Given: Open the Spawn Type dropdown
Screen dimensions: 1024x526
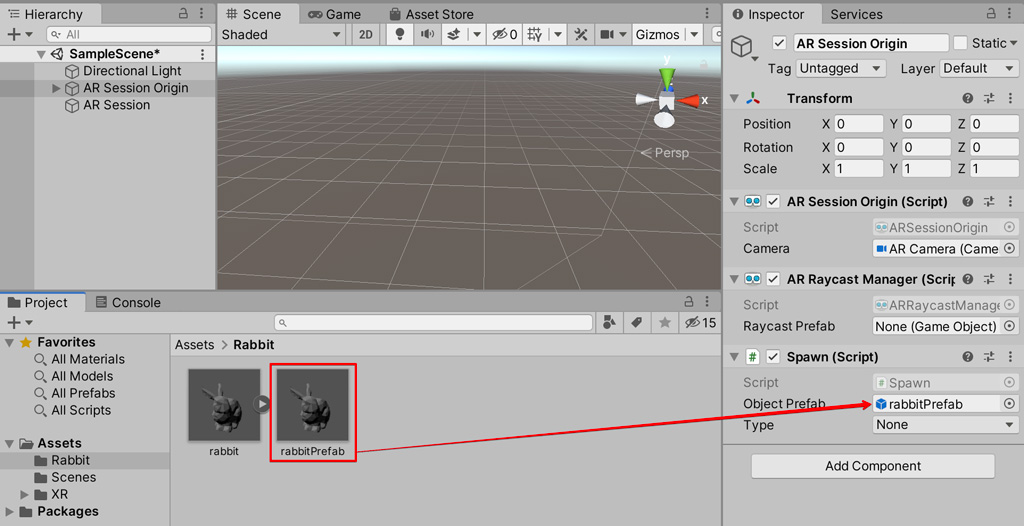Looking at the screenshot, I should coord(946,425).
